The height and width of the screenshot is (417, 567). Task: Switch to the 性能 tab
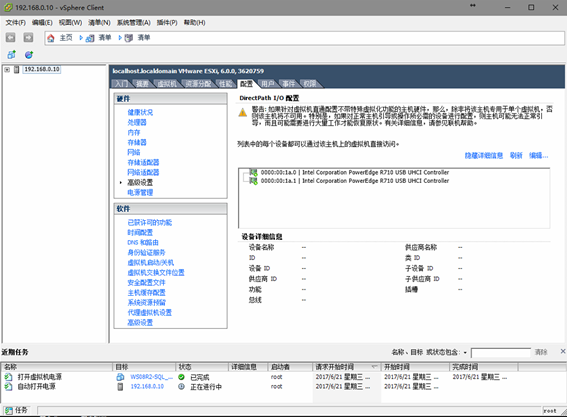pyautogui.click(x=226, y=84)
